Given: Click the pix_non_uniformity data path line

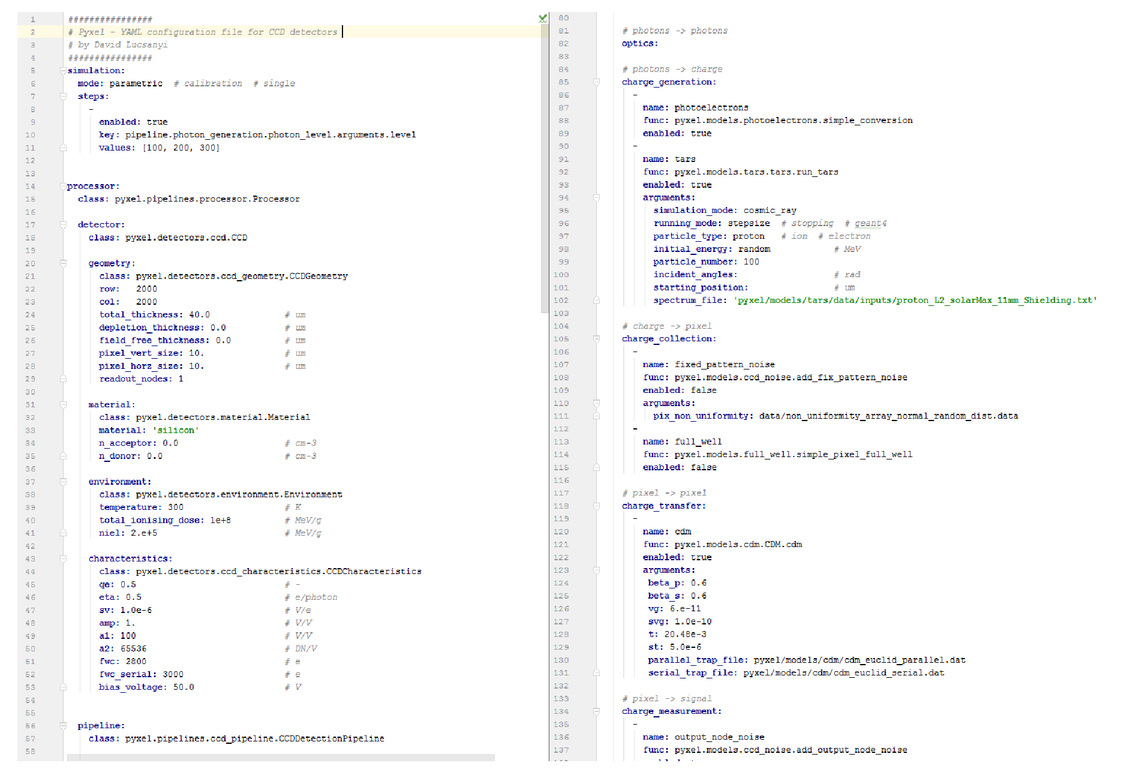Looking at the screenshot, I should coord(836,416).
